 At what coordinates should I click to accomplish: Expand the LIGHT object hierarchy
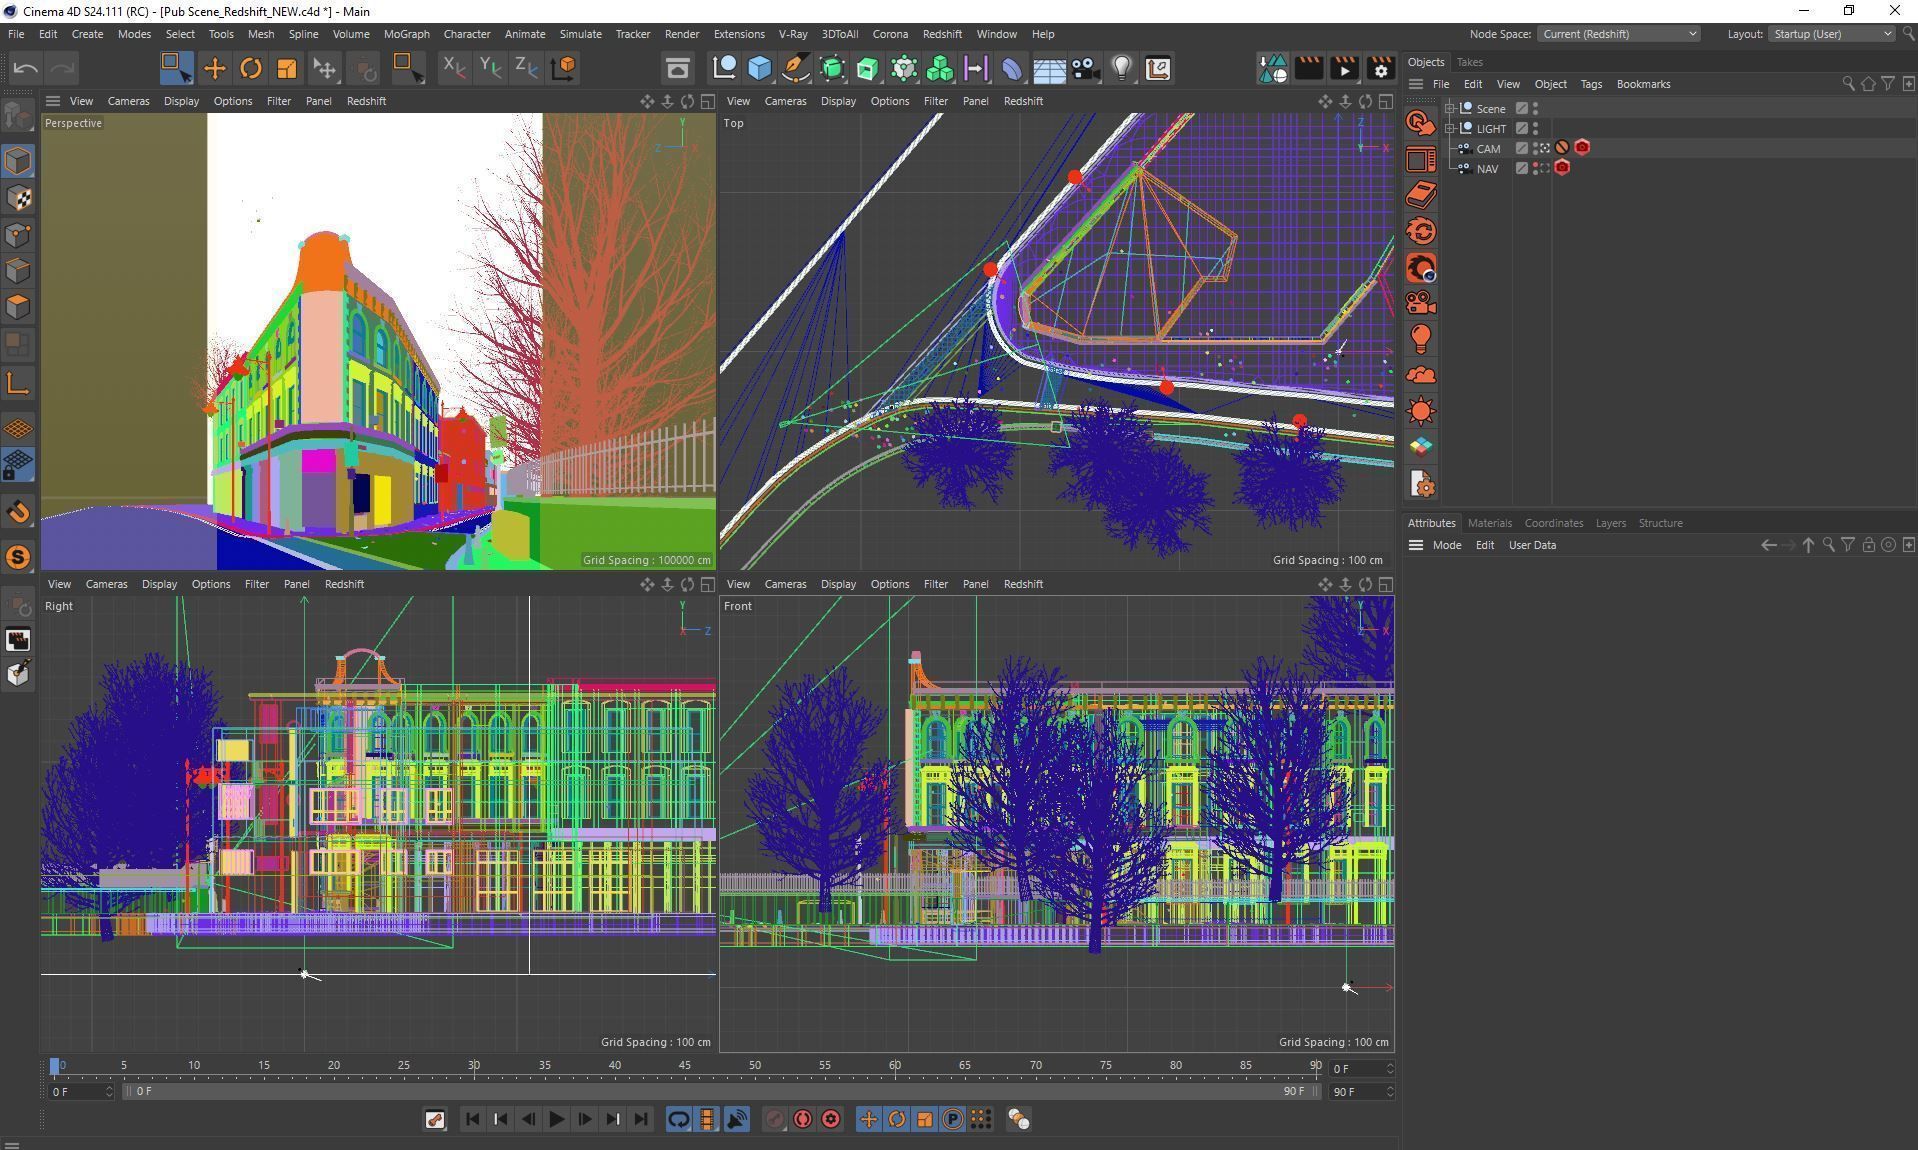(x=1449, y=129)
